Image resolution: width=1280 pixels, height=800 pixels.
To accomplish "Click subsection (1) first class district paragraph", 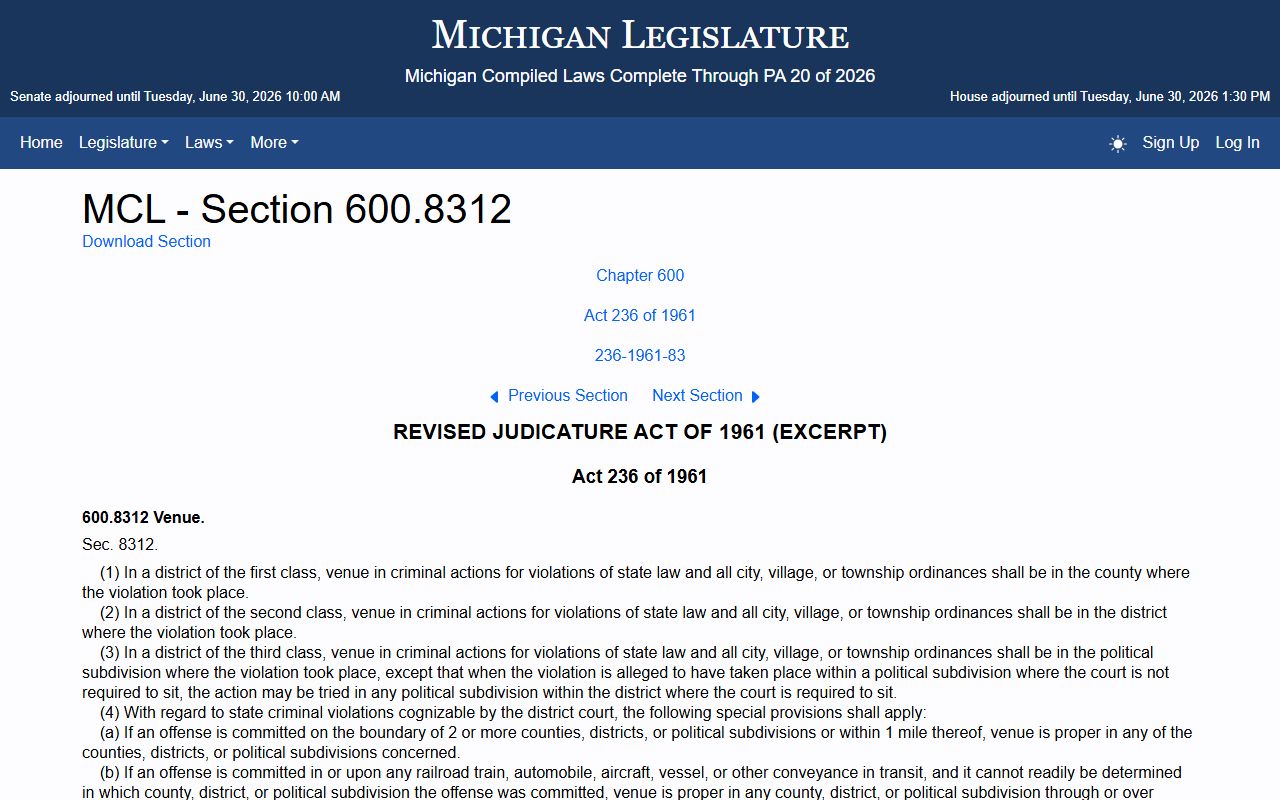I will (x=636, y=583).
